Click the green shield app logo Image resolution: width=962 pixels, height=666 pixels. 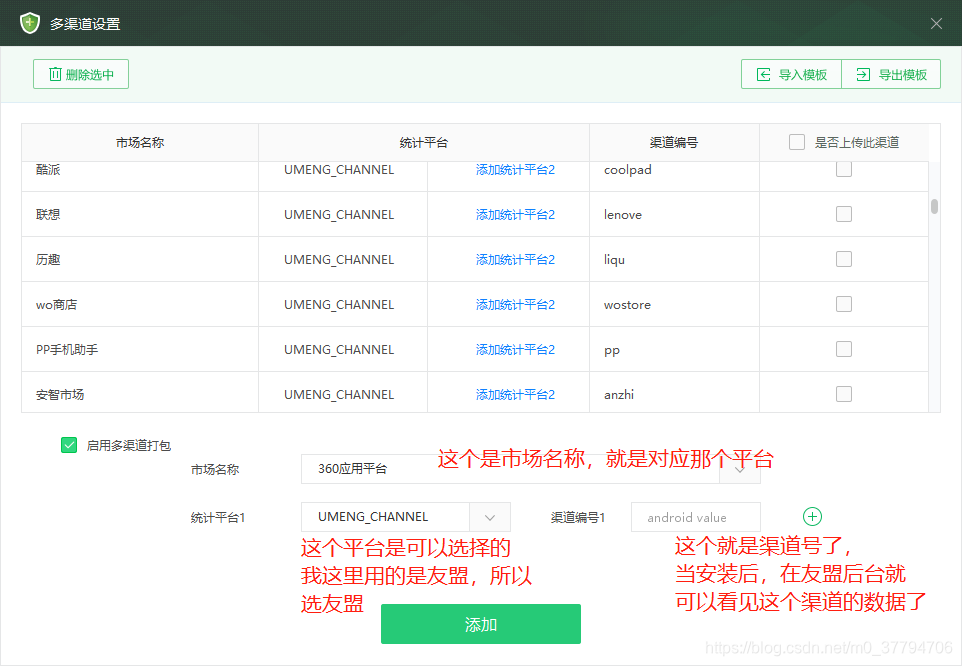point(29,23)
